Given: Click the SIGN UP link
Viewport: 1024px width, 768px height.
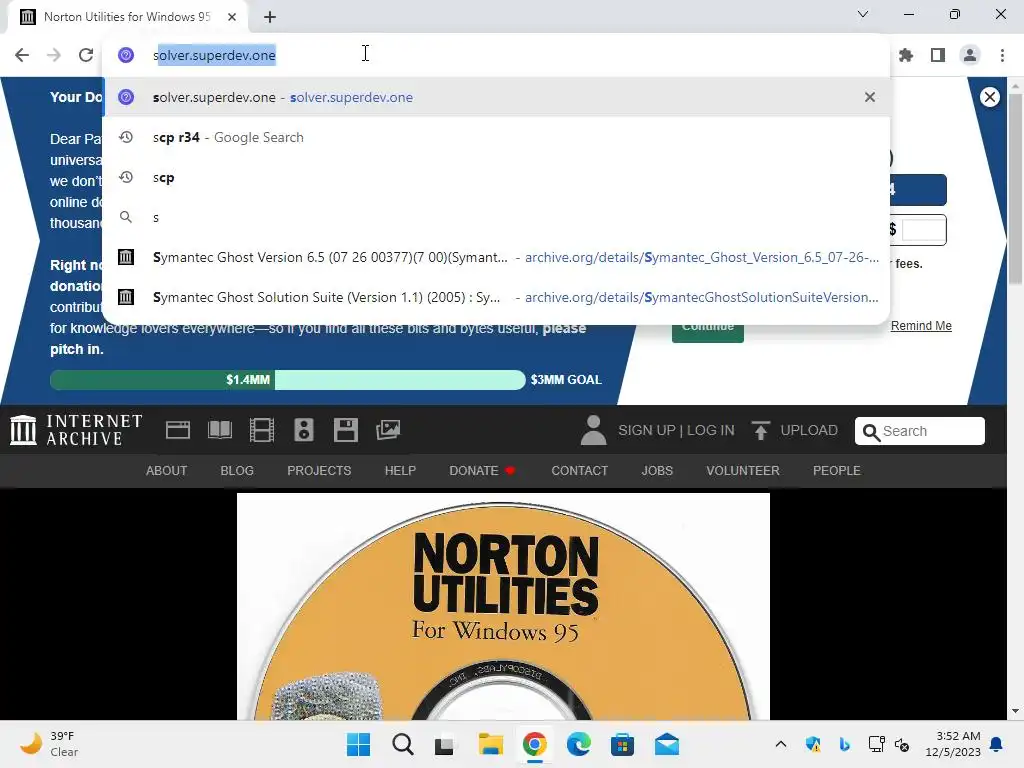Looking at the screenshot, I should tap(647, 430).
